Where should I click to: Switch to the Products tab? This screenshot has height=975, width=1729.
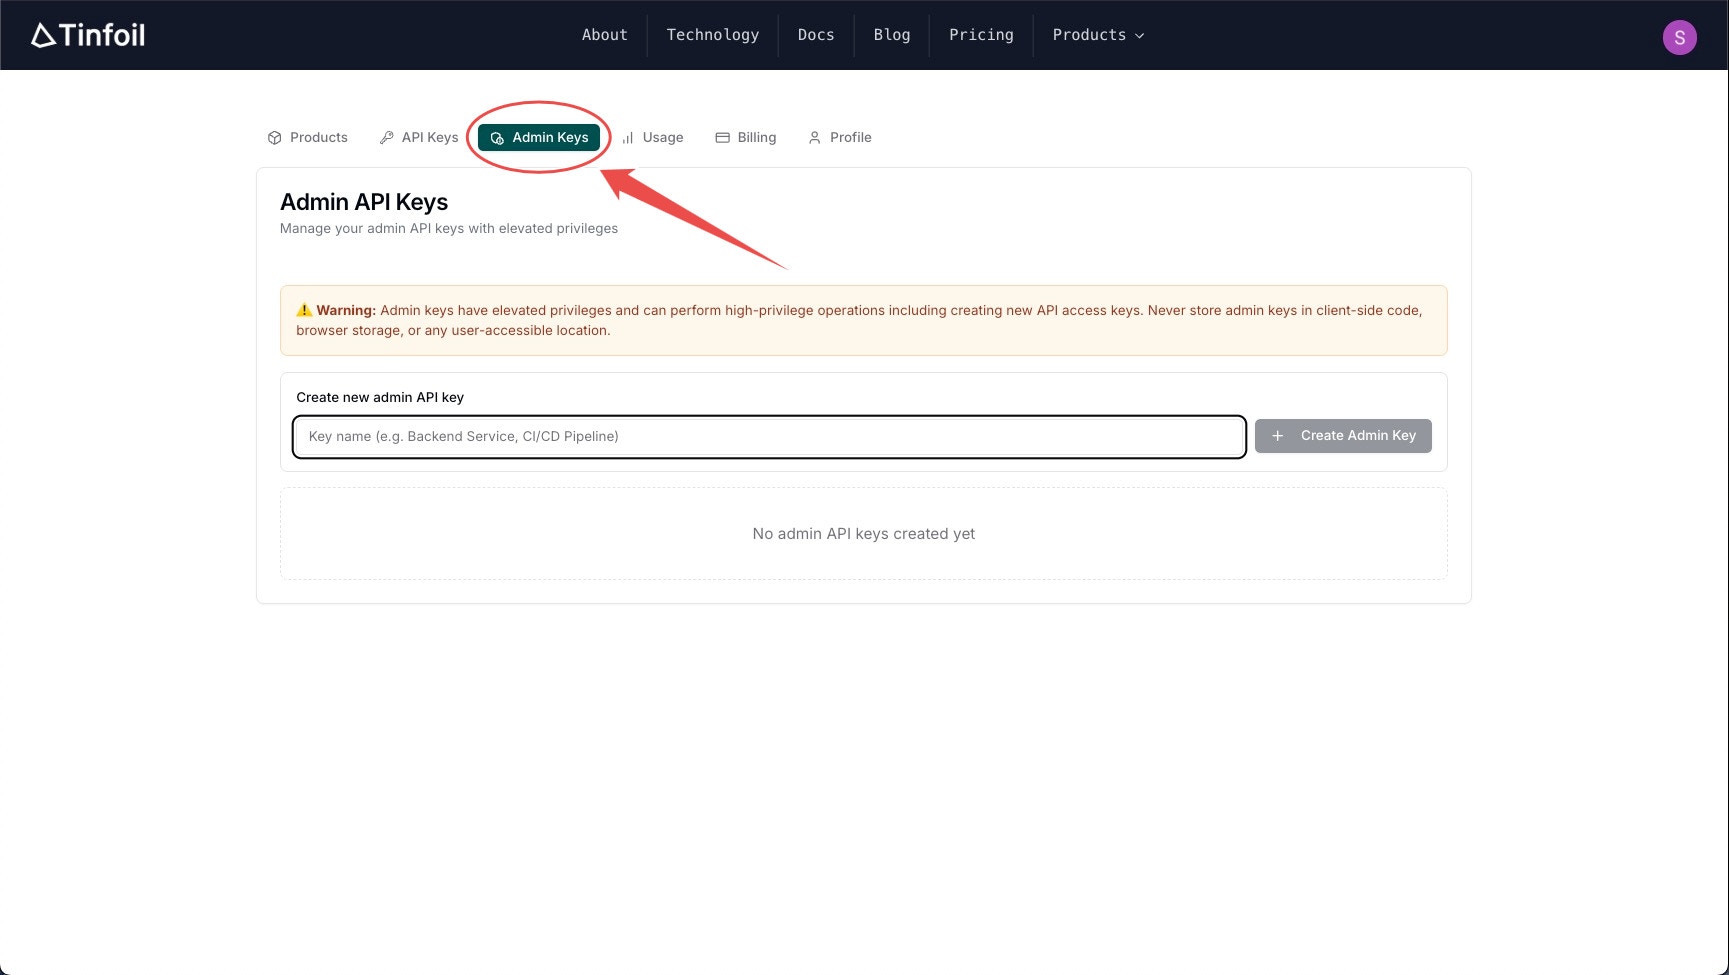[x=308, y=138]
